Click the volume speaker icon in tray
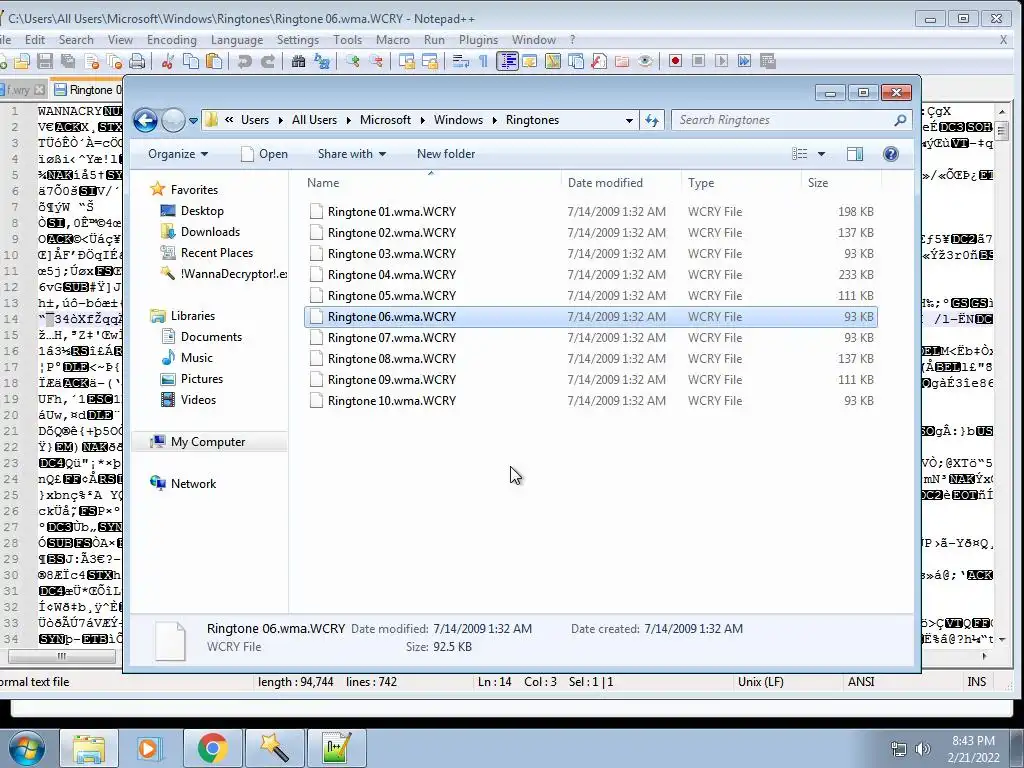This screenshot has width=1024, height=768. click(x=923, y=749)
